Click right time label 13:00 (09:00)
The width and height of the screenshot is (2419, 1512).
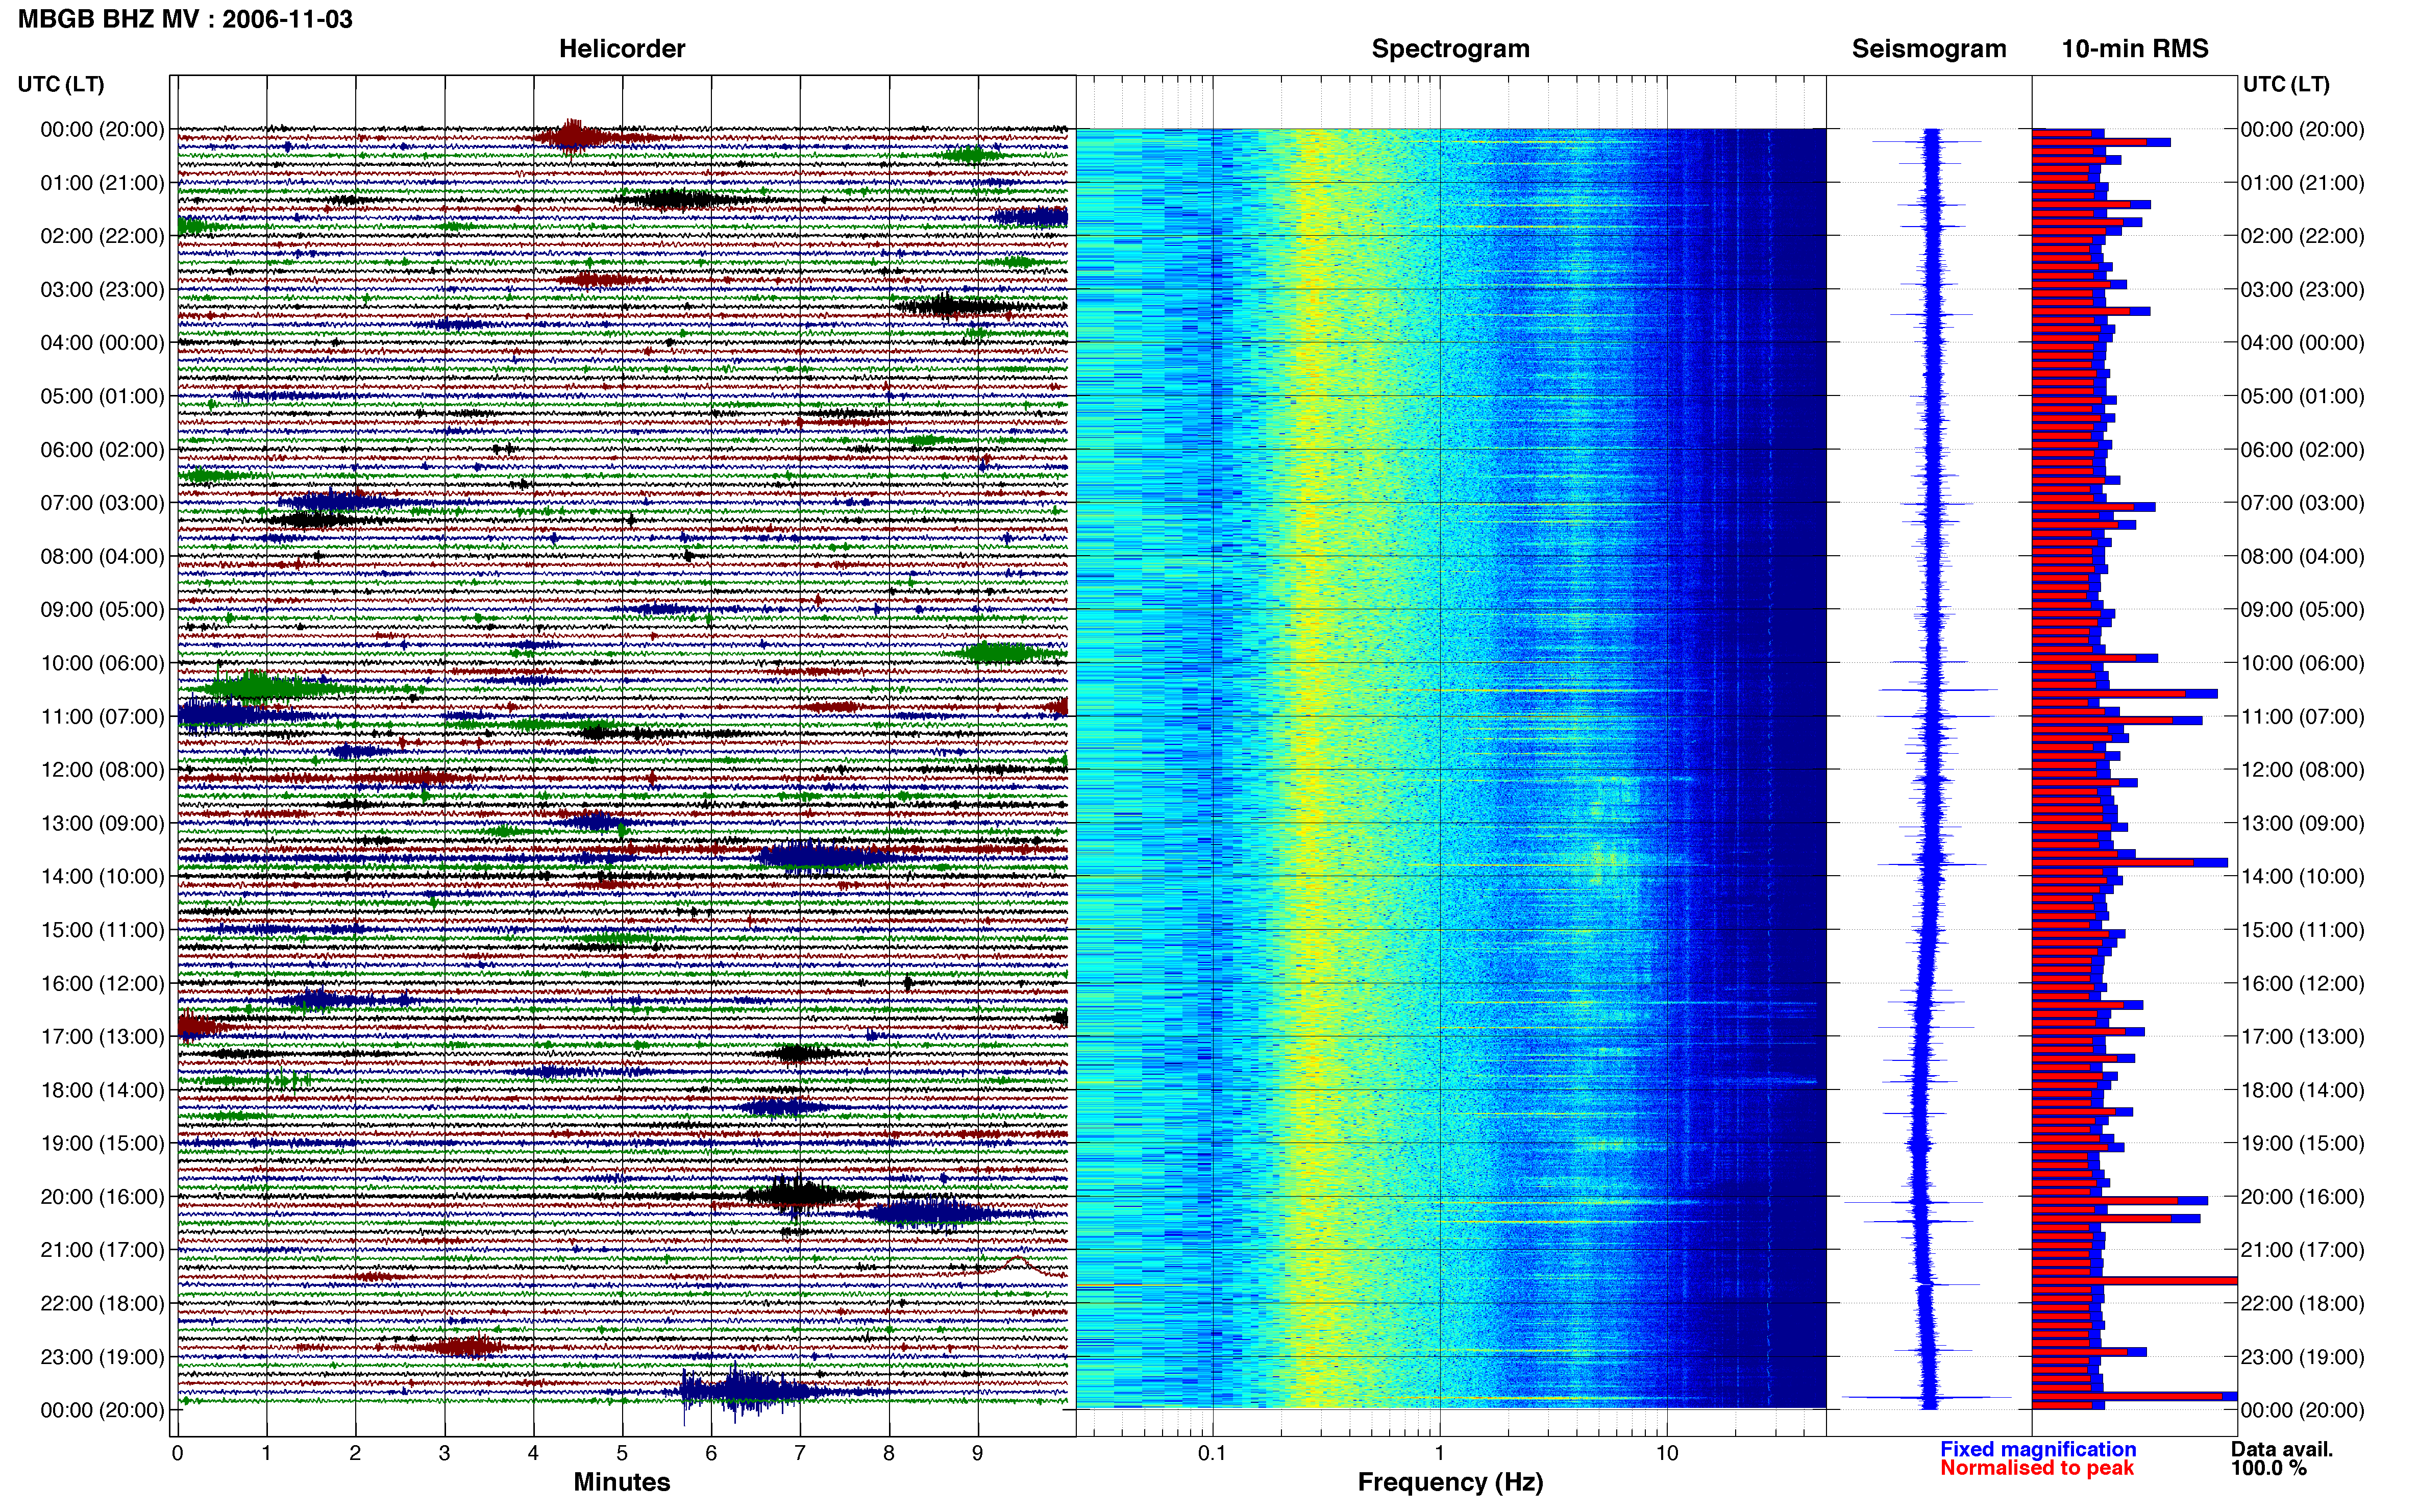point(2302,824)
